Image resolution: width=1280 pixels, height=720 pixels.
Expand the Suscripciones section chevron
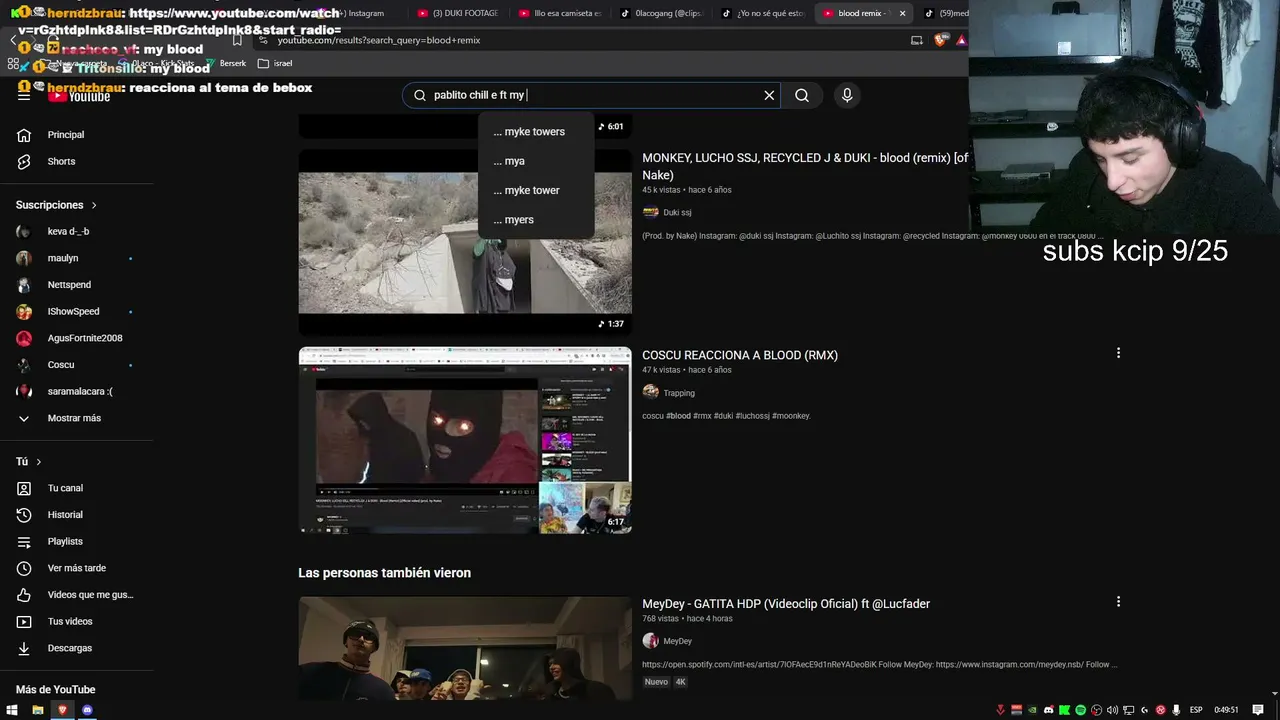click(95, 205)
